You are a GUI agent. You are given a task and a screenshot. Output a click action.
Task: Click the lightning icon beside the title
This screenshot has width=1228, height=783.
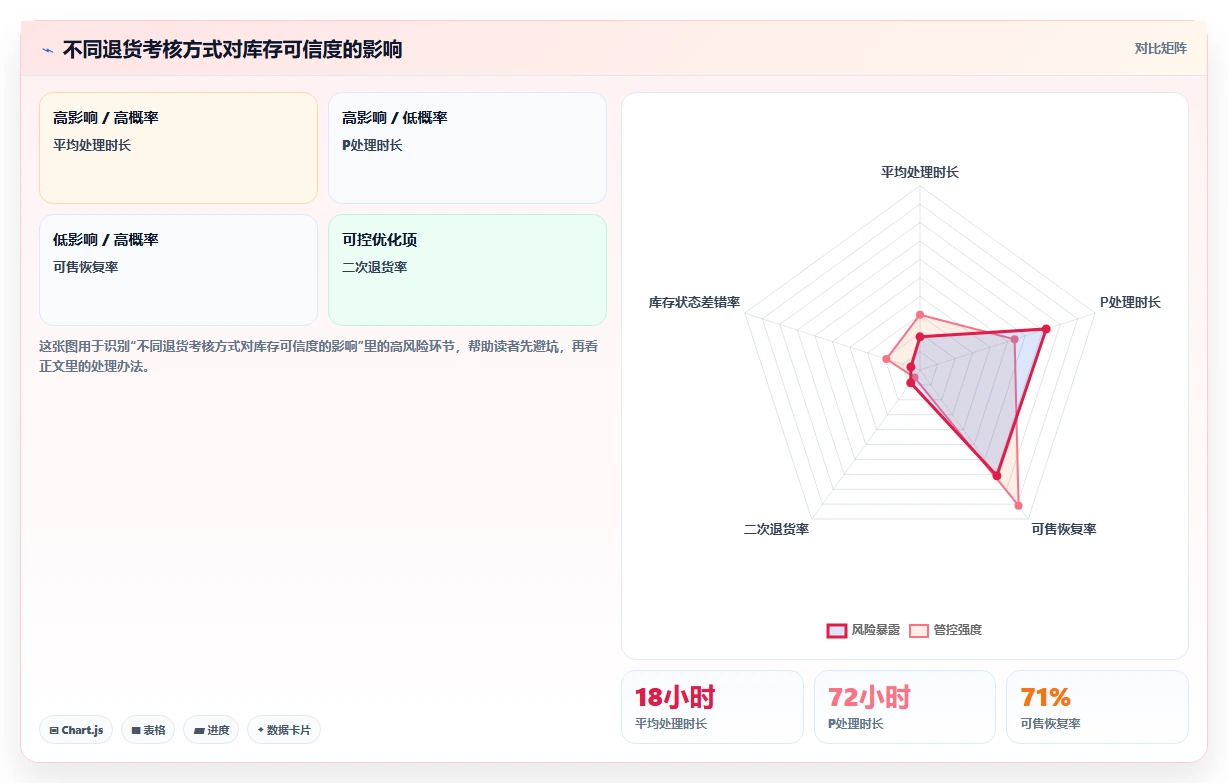click(47, 50)
